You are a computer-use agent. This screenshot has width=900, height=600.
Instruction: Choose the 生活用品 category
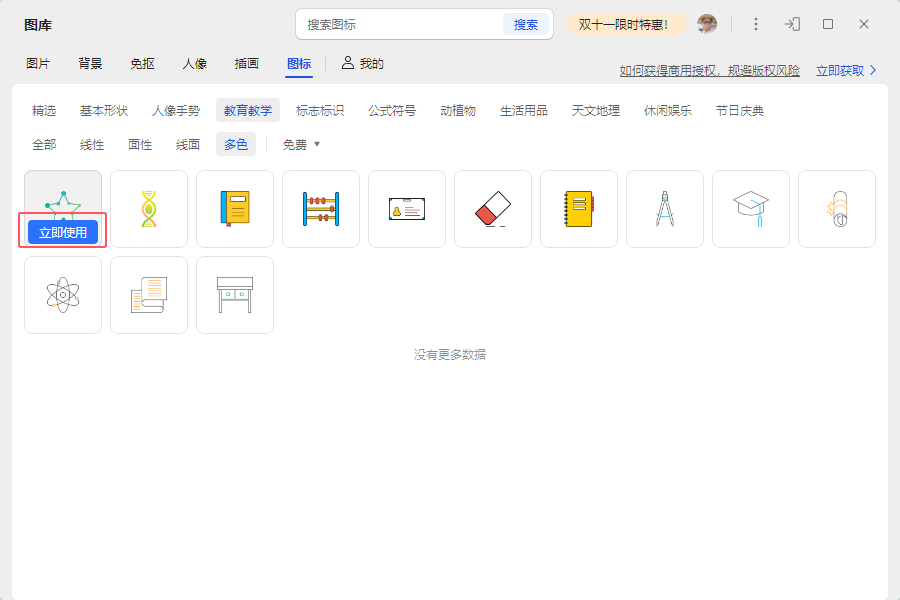(524, 111)
